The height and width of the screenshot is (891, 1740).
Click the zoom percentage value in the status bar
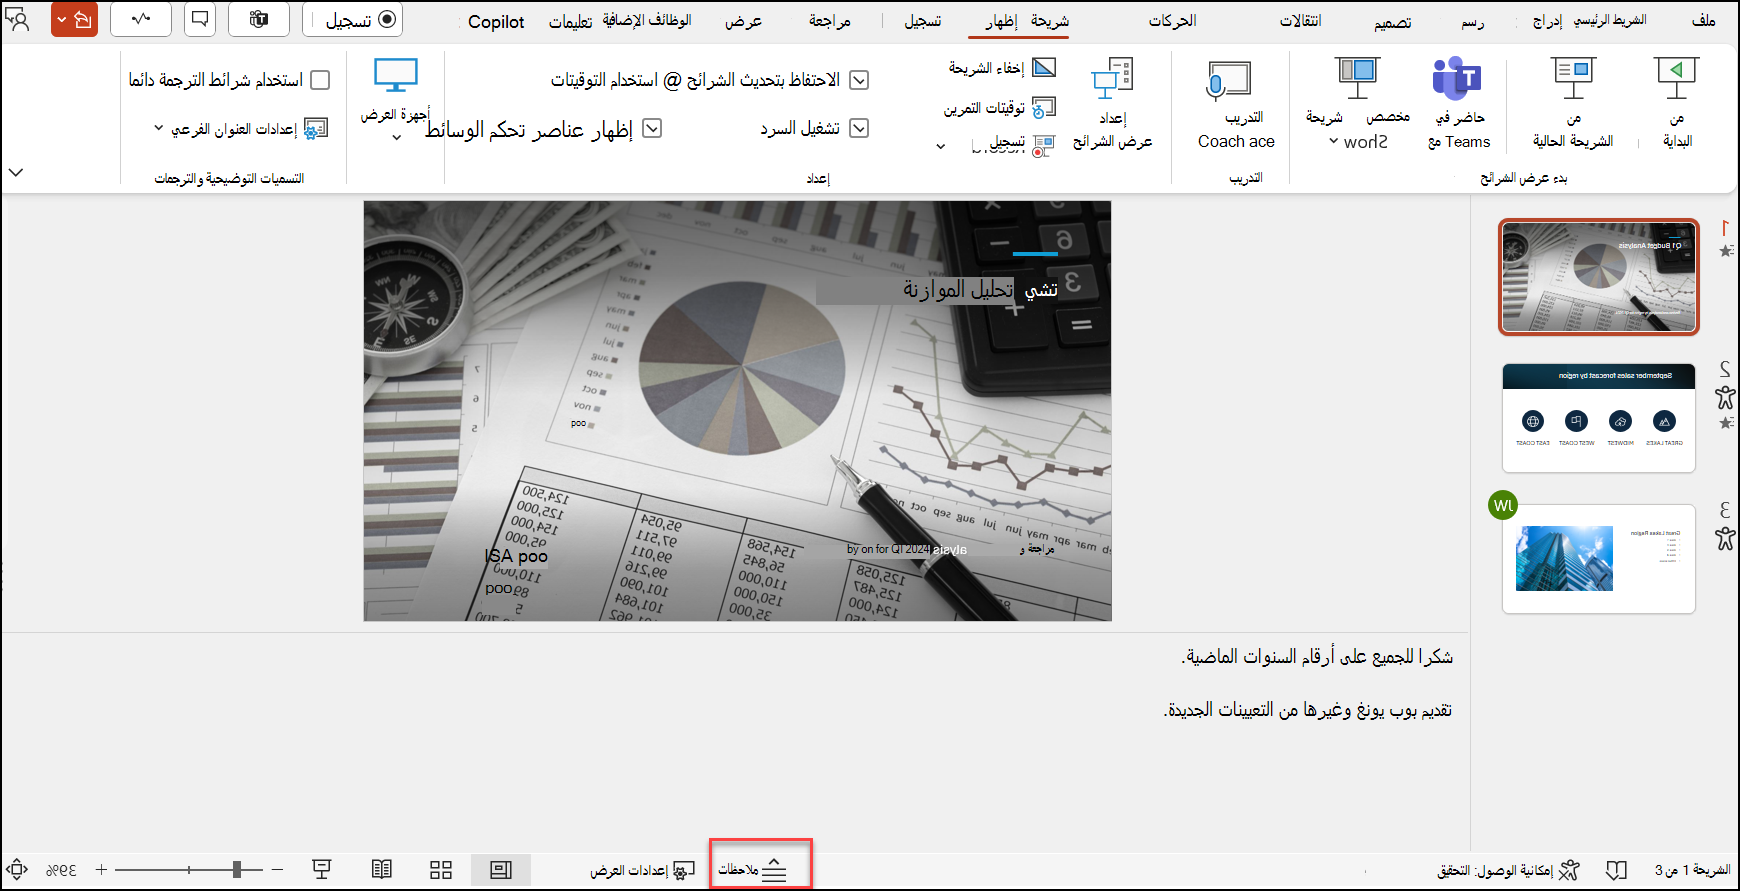[61, 870]
